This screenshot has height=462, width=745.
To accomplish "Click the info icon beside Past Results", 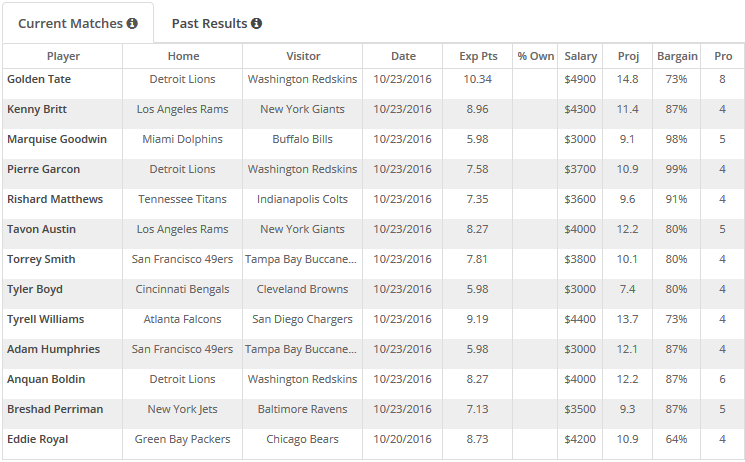I will (257, 23).
